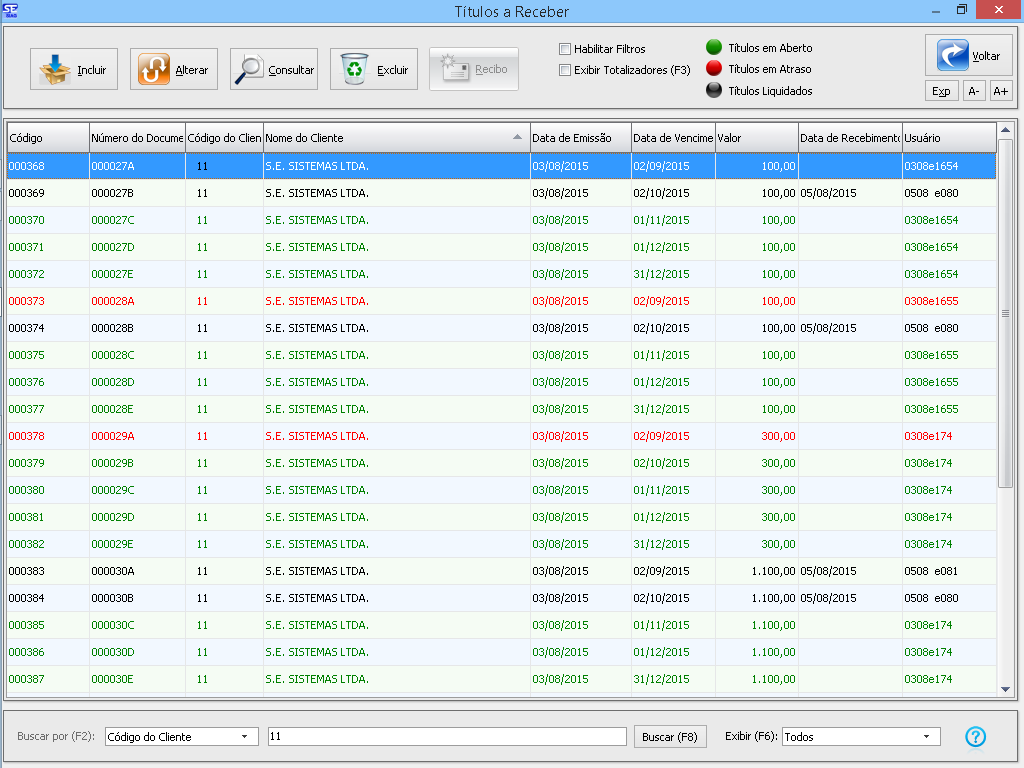Click the red Títulos em Atraso indicator
This screenshot has height=768, width=1024.
(x=714, y=69)
